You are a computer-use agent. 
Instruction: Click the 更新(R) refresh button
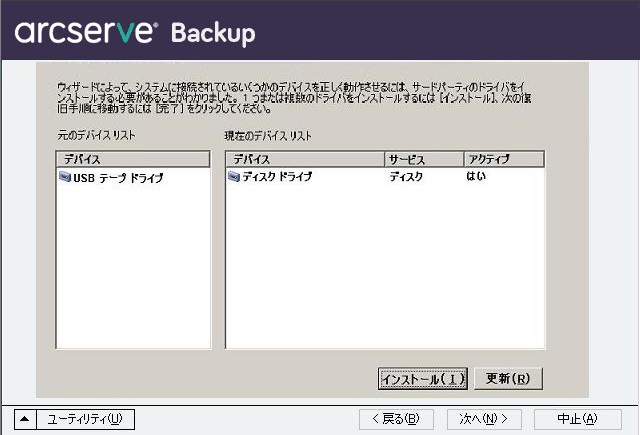[508, 379]
